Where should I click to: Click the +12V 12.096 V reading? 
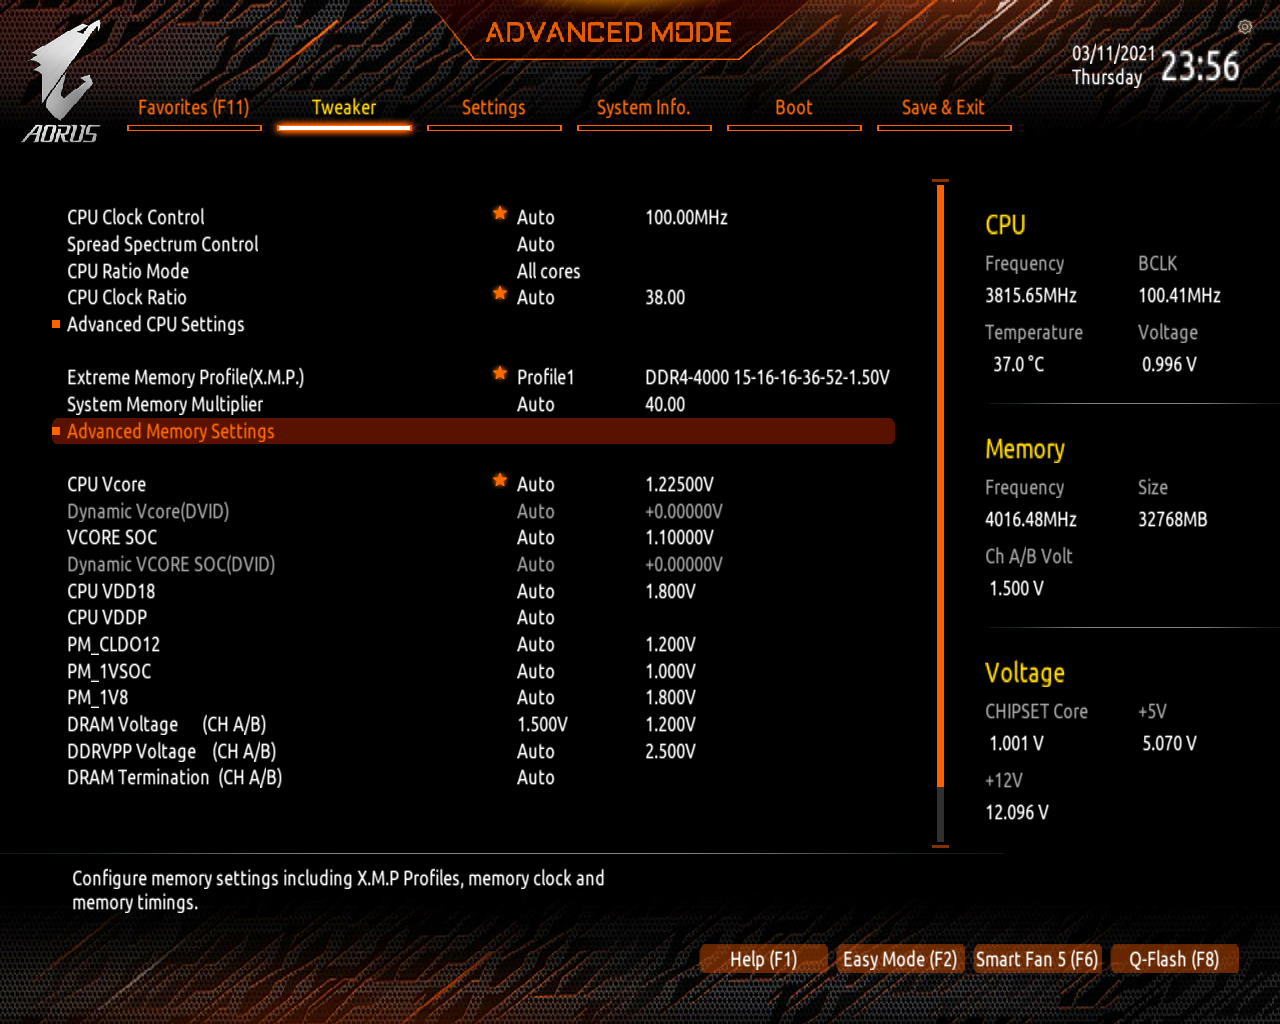[x=1017, y=812]
